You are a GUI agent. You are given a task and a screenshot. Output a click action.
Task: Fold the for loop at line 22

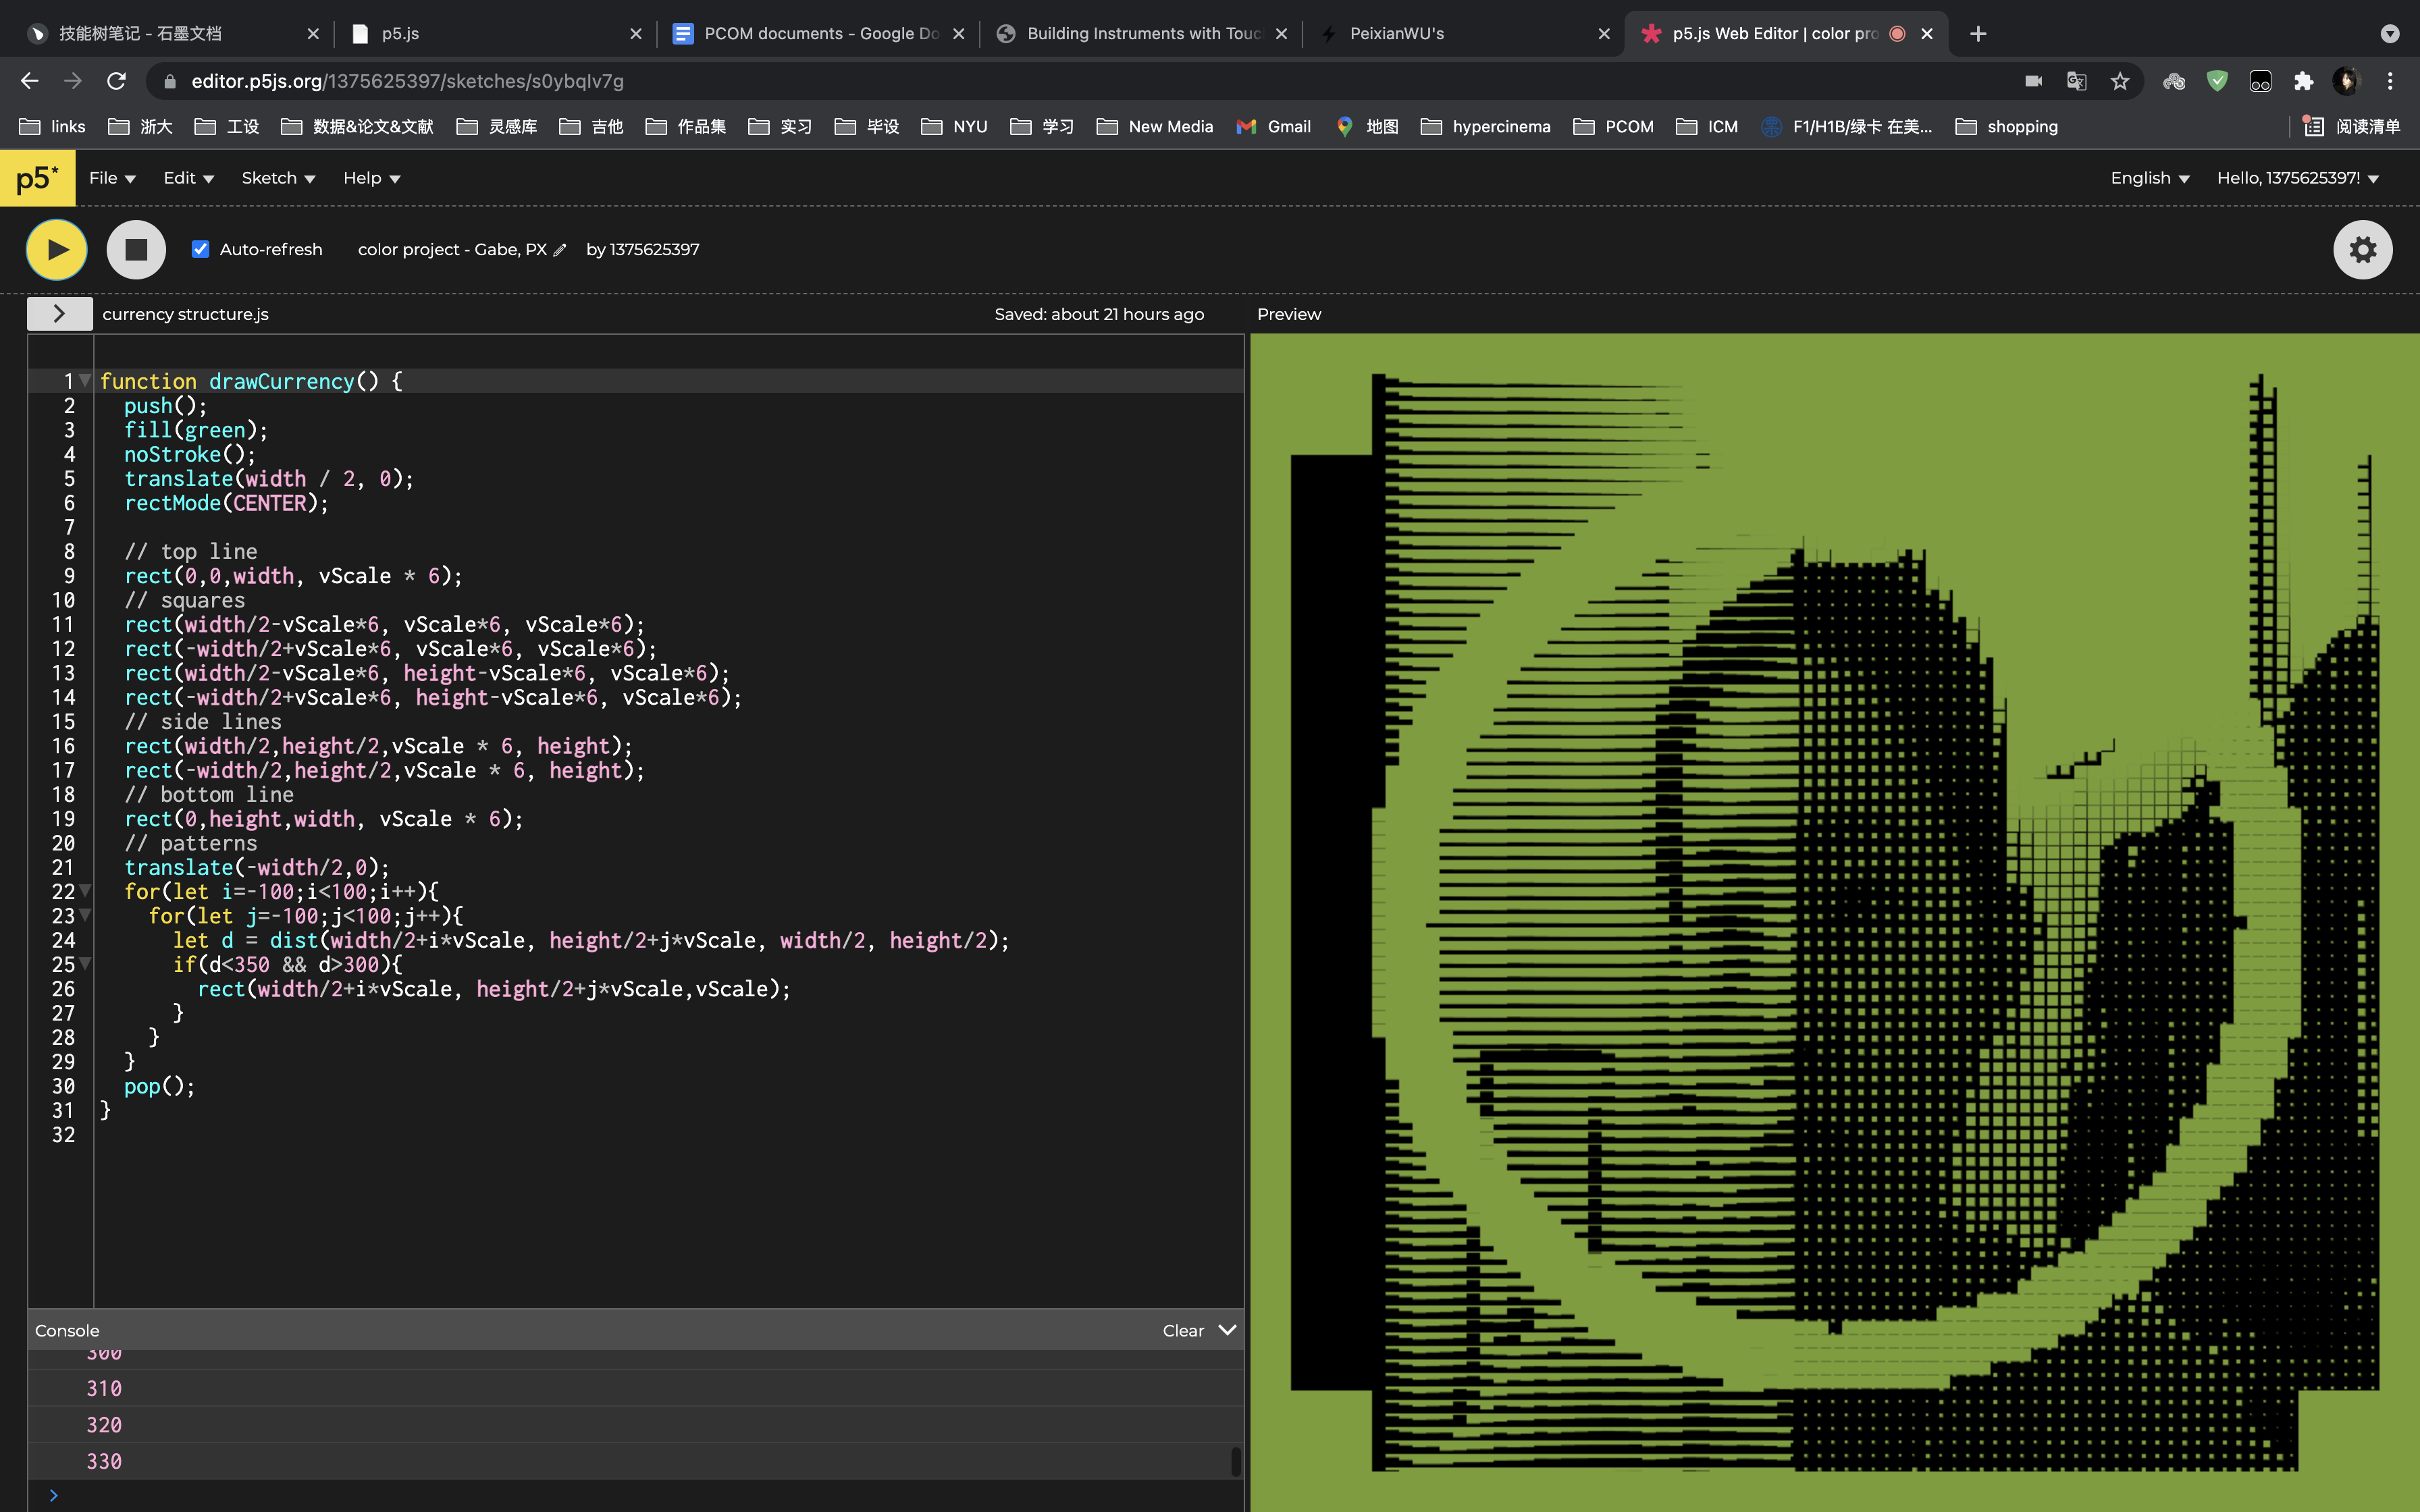tap(86, 891)
